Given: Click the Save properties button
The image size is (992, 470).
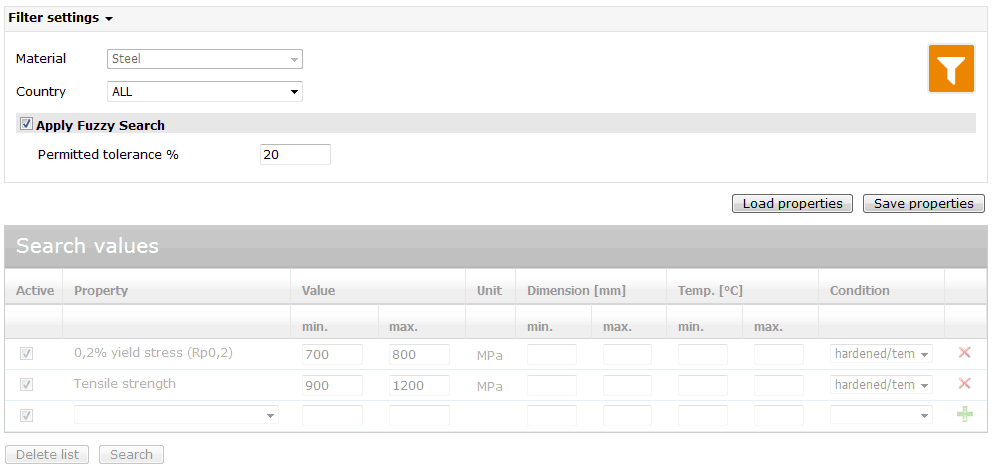Looking at the screenshot, I should (x=923, y=204).
